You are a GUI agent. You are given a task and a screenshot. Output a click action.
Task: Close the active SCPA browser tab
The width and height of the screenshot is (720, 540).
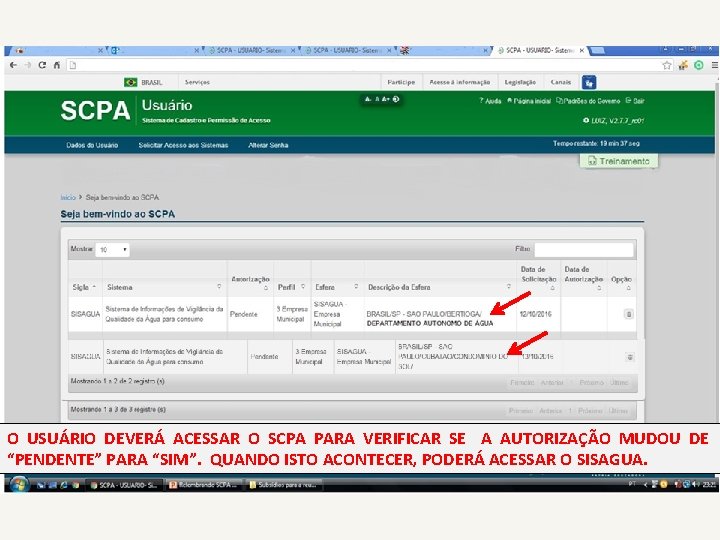(582, 51)
